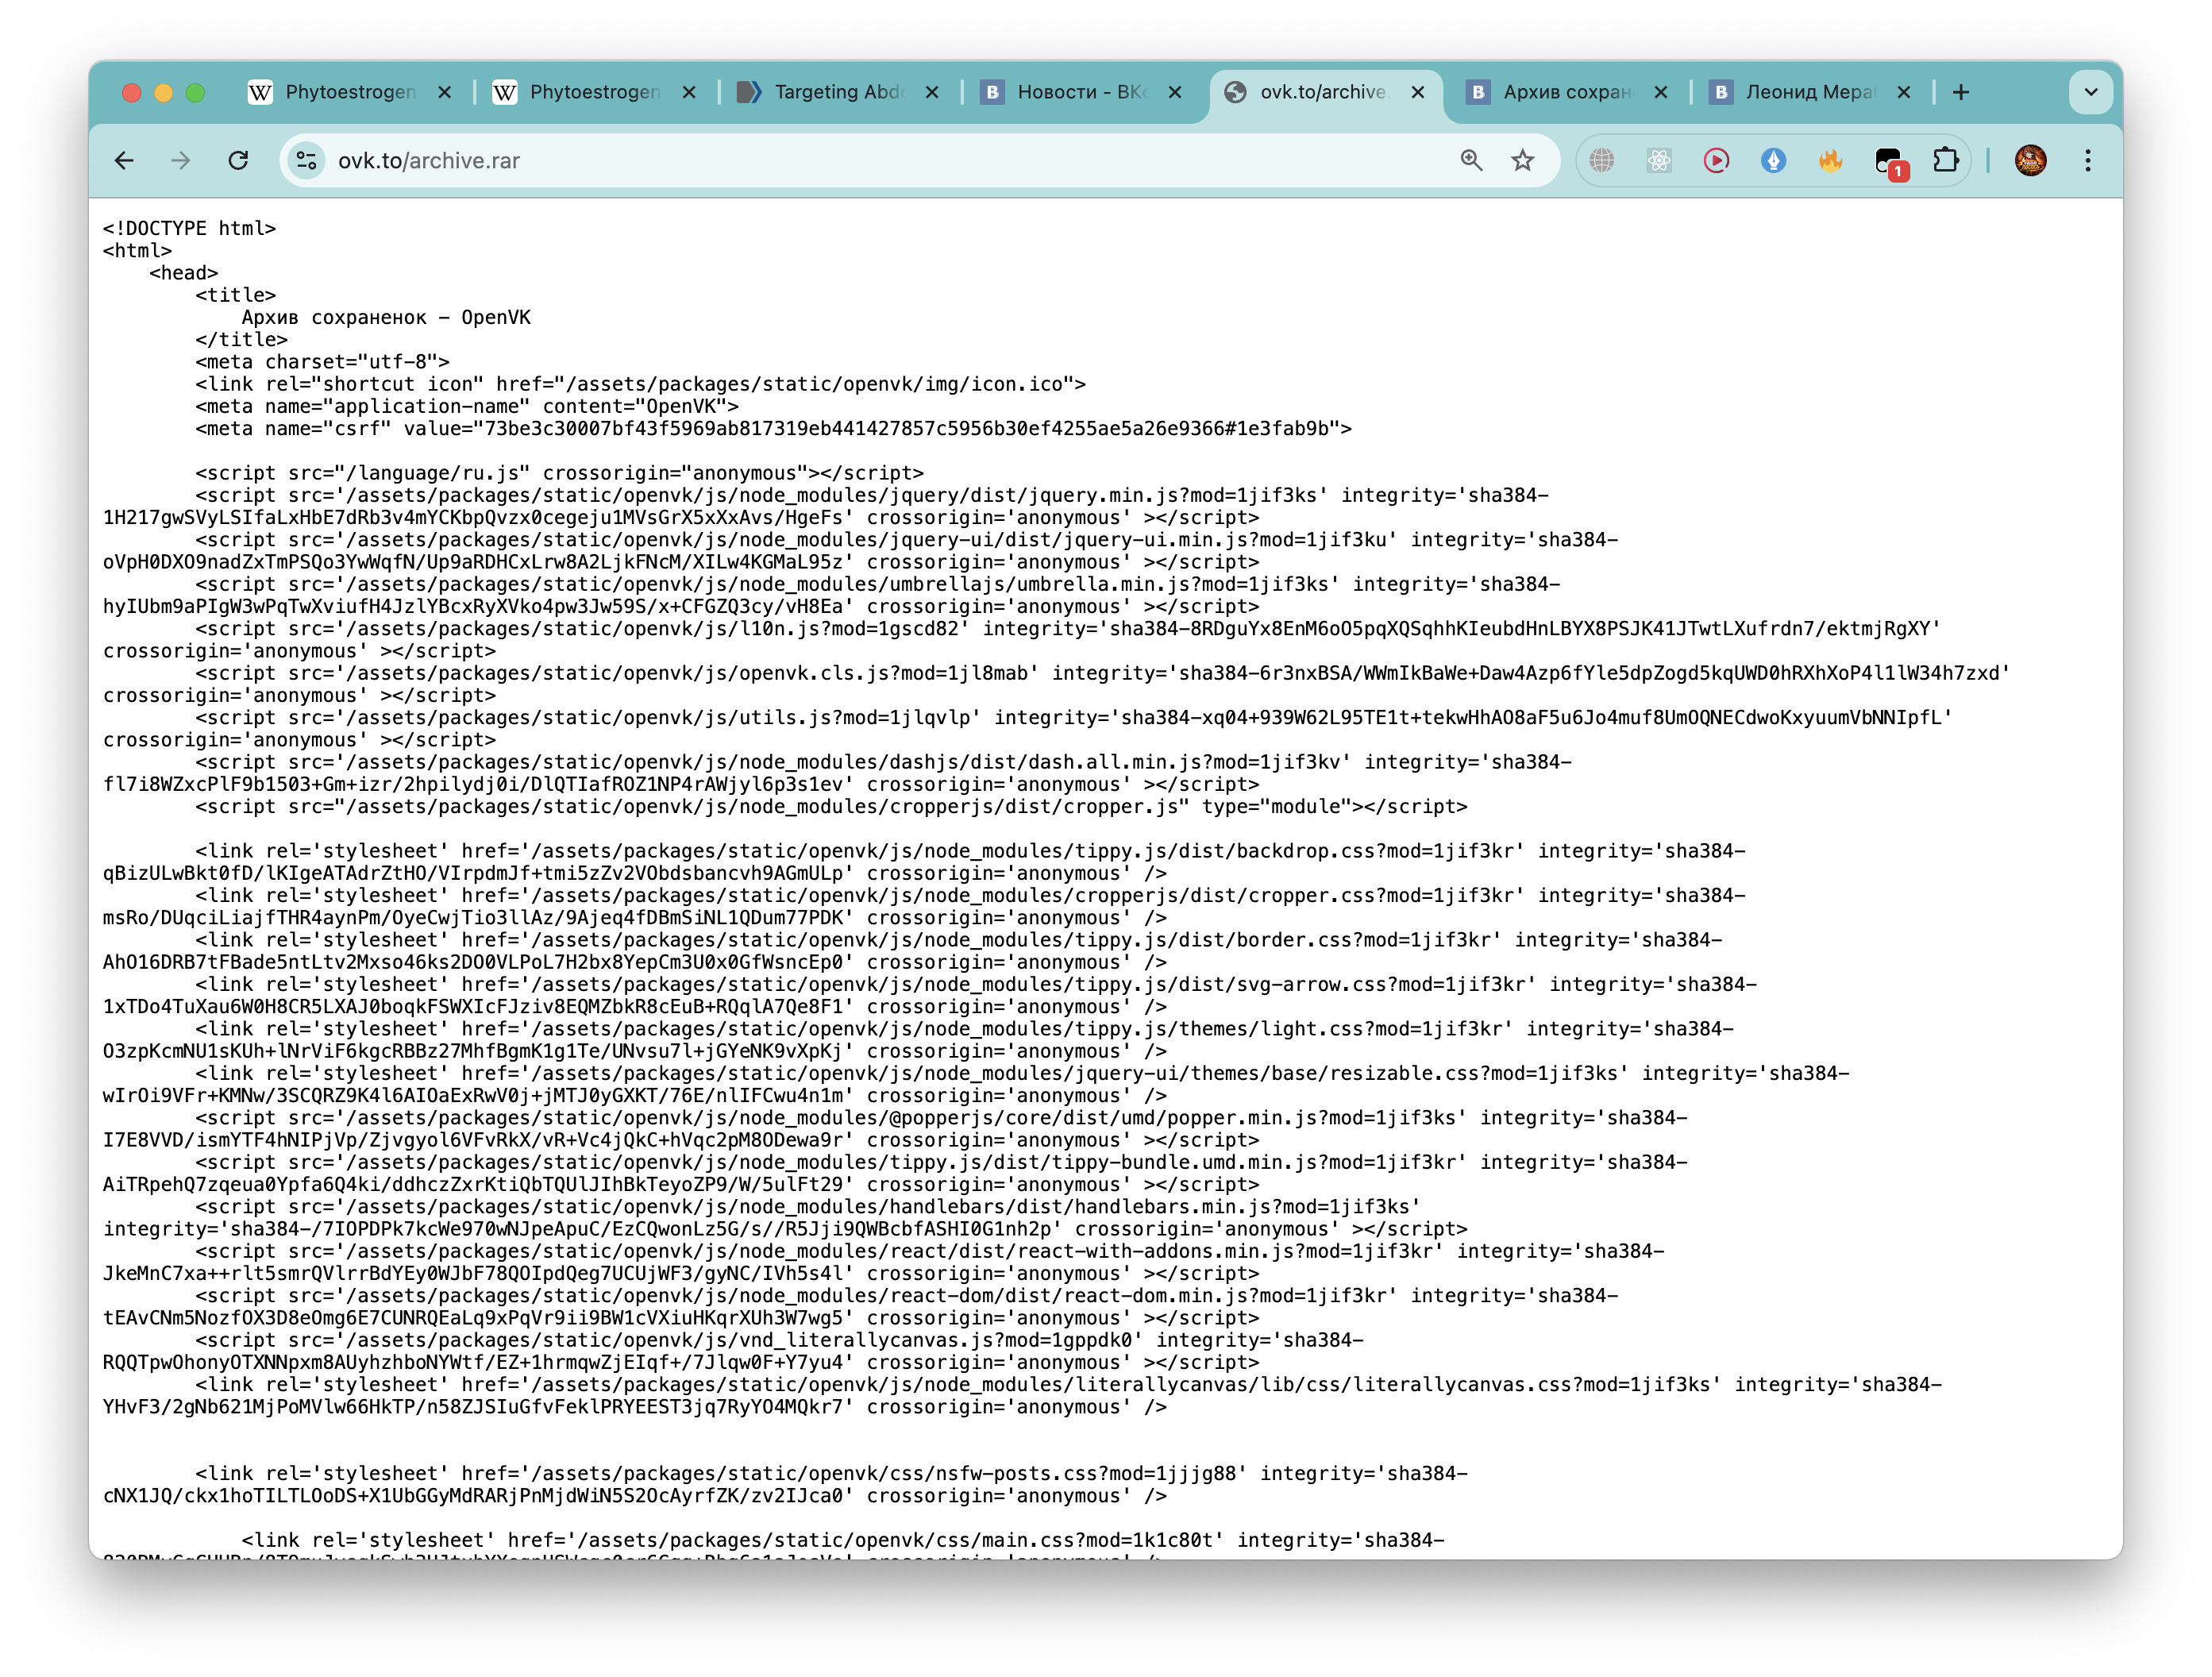
Task: Click the blue Ethereum extension icon
Action: tap(1773, 161)
